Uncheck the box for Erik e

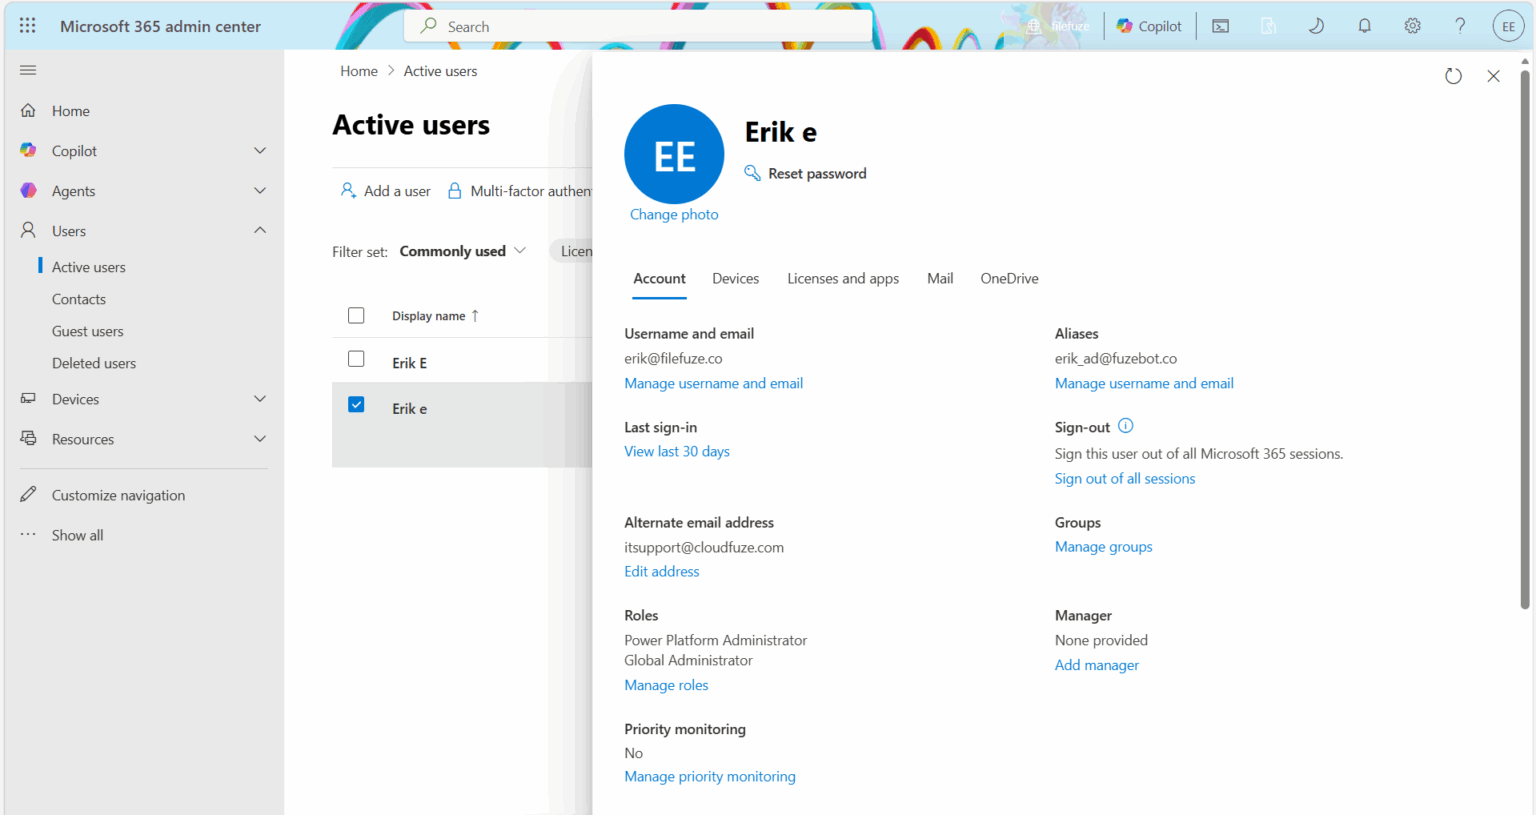pos(356,405)
